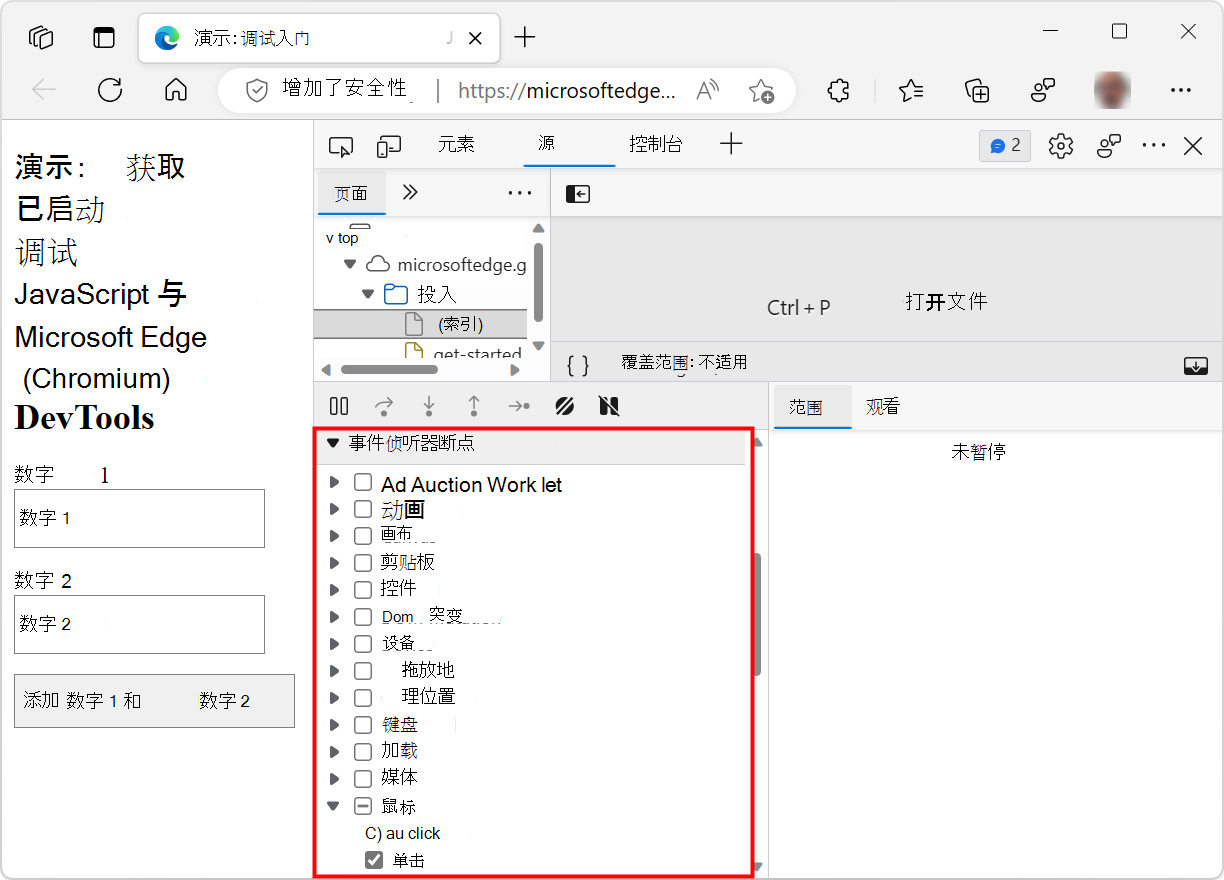This screenshot has height=880, width=1224.
Task: Click the Step out button
Action: [x=474, y=406]
